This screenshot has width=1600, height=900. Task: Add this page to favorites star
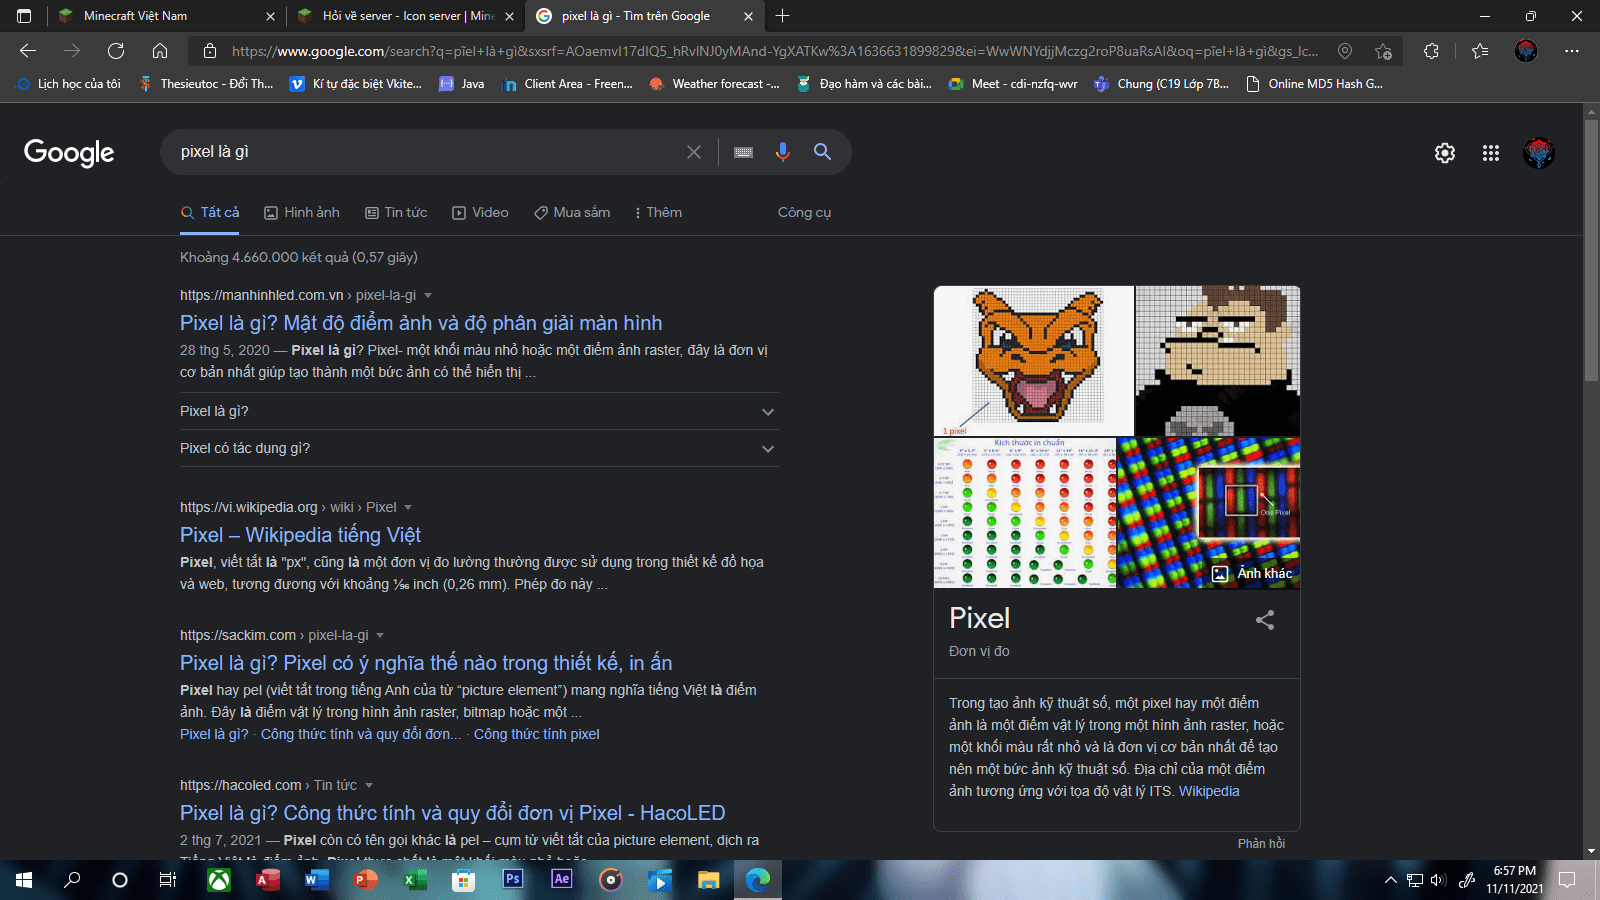(1383, 51)
